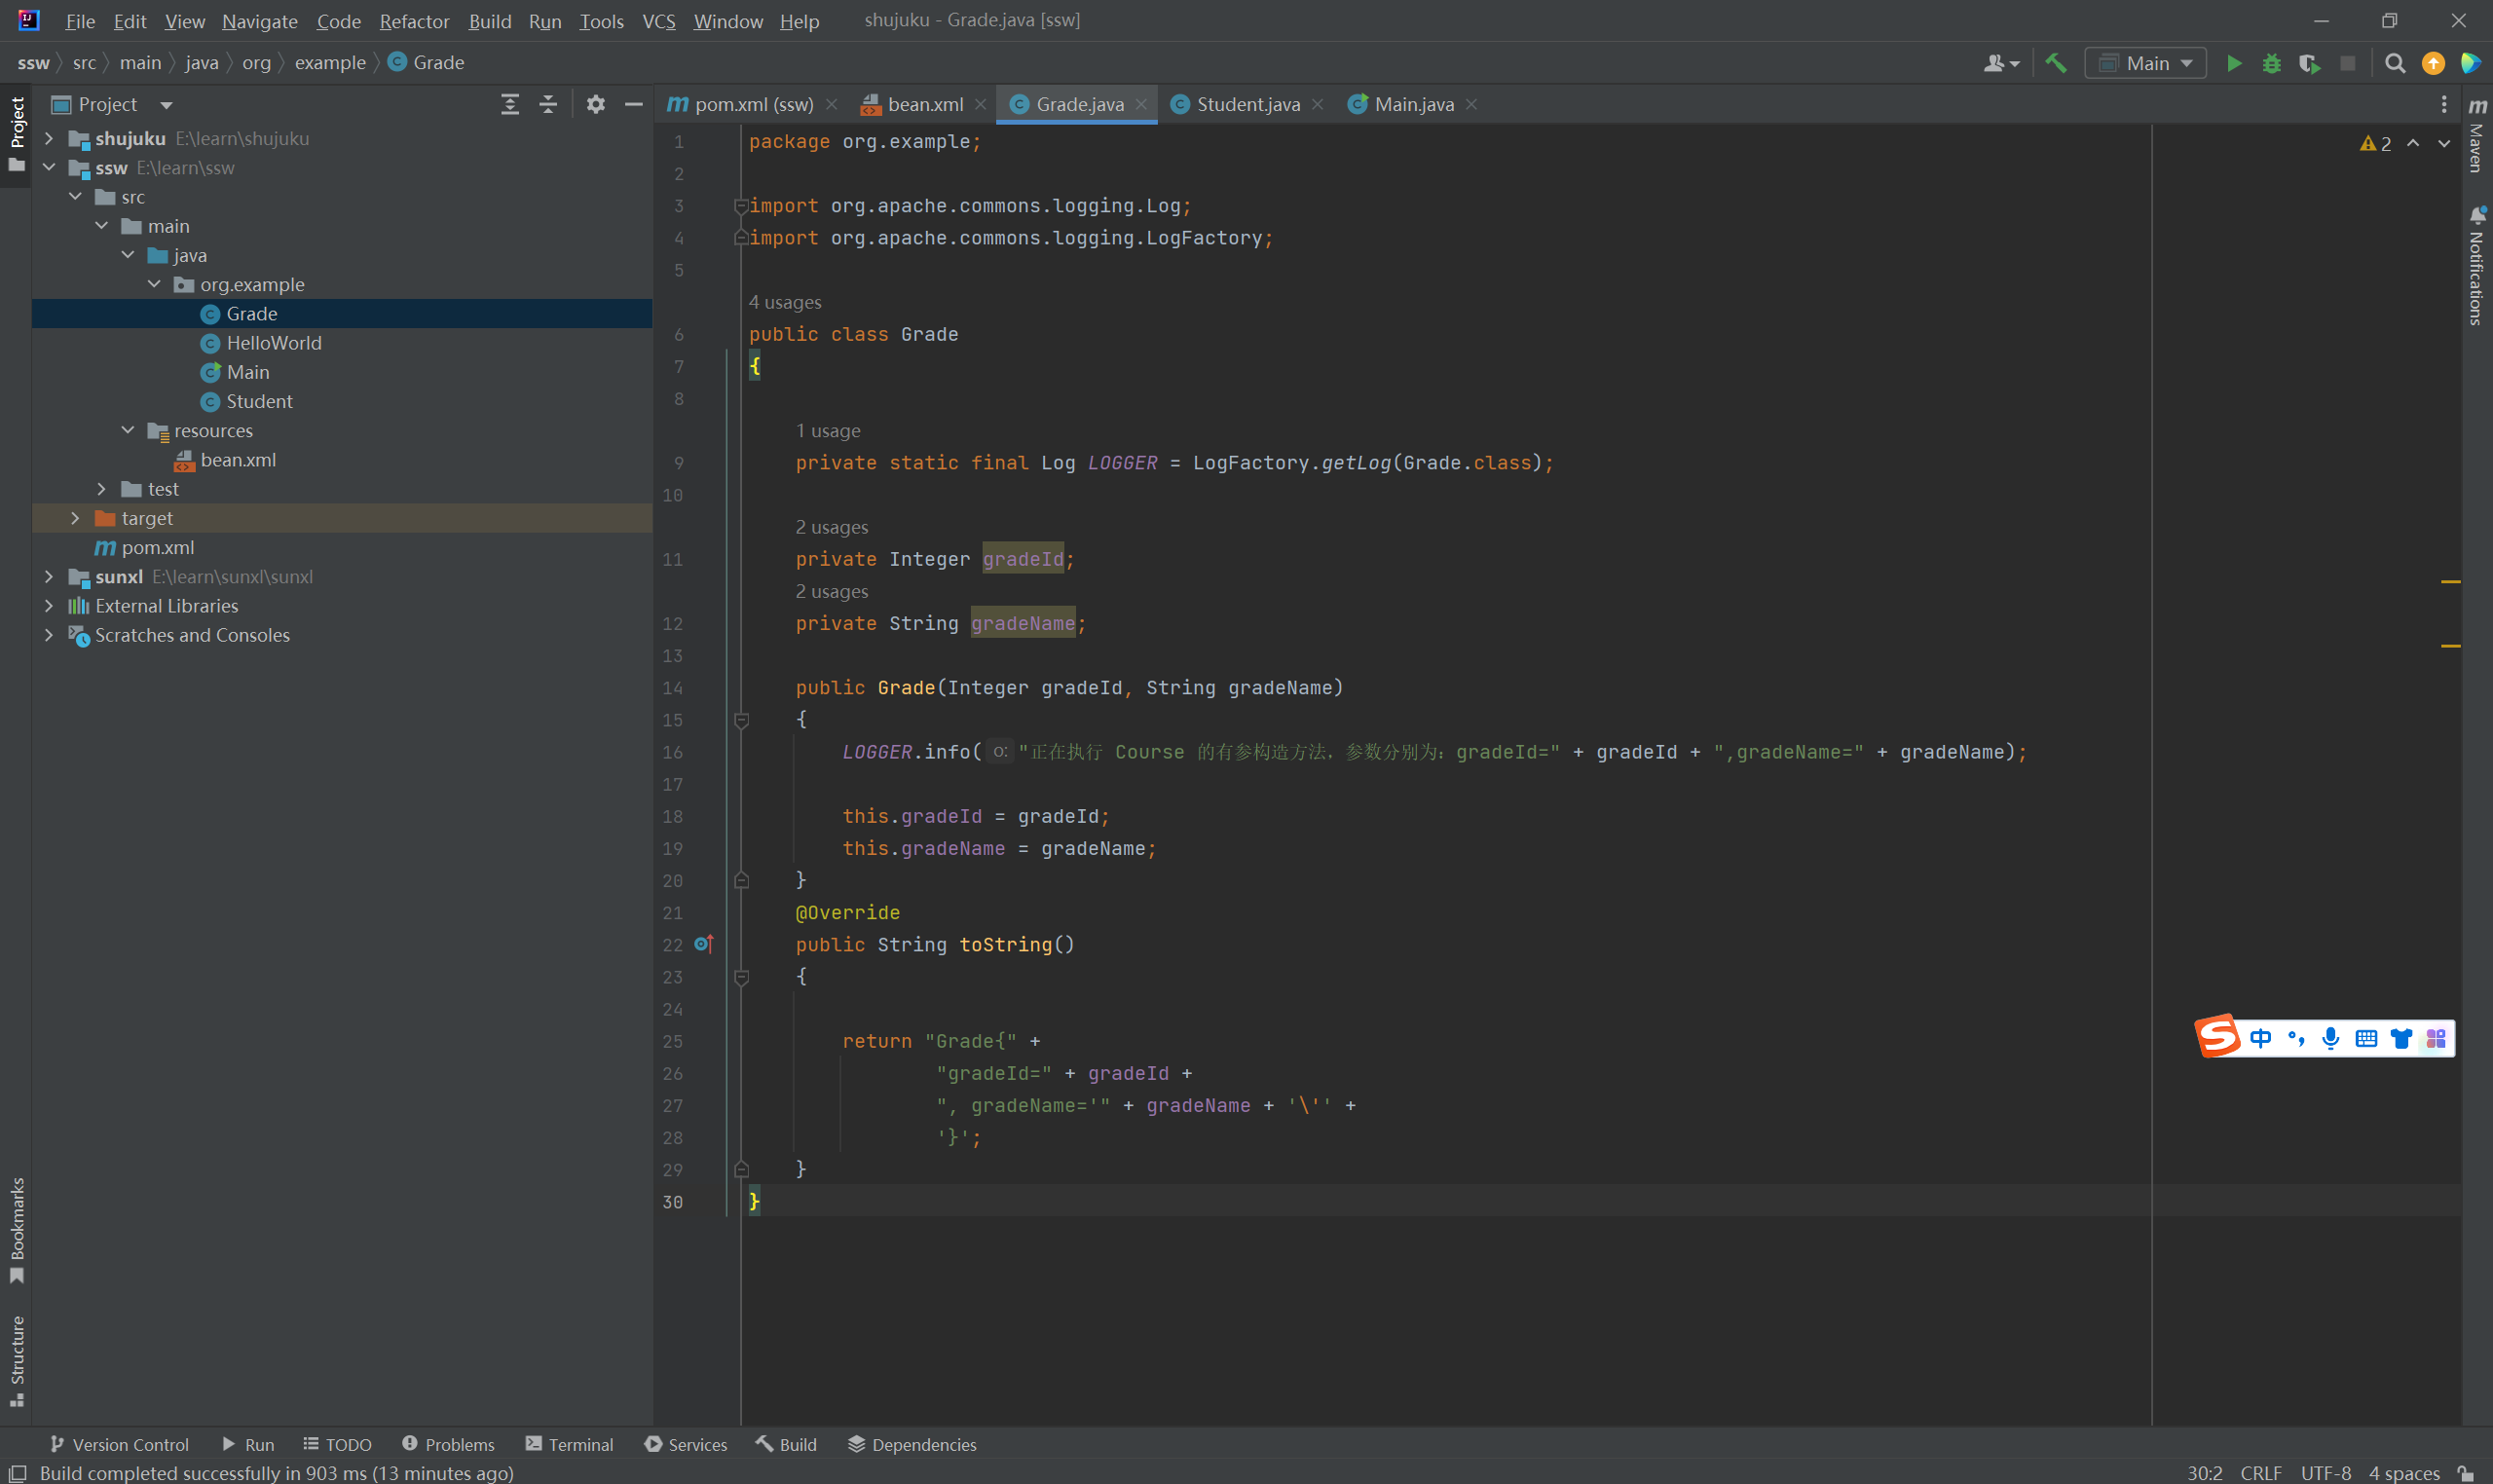Click Sogou IME microphone voice input

pos(2330,1038)
